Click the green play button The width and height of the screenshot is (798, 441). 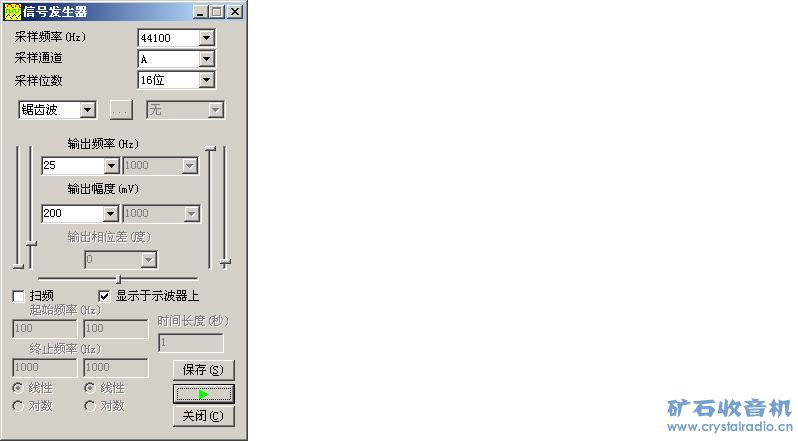click(x=204, y=394)
